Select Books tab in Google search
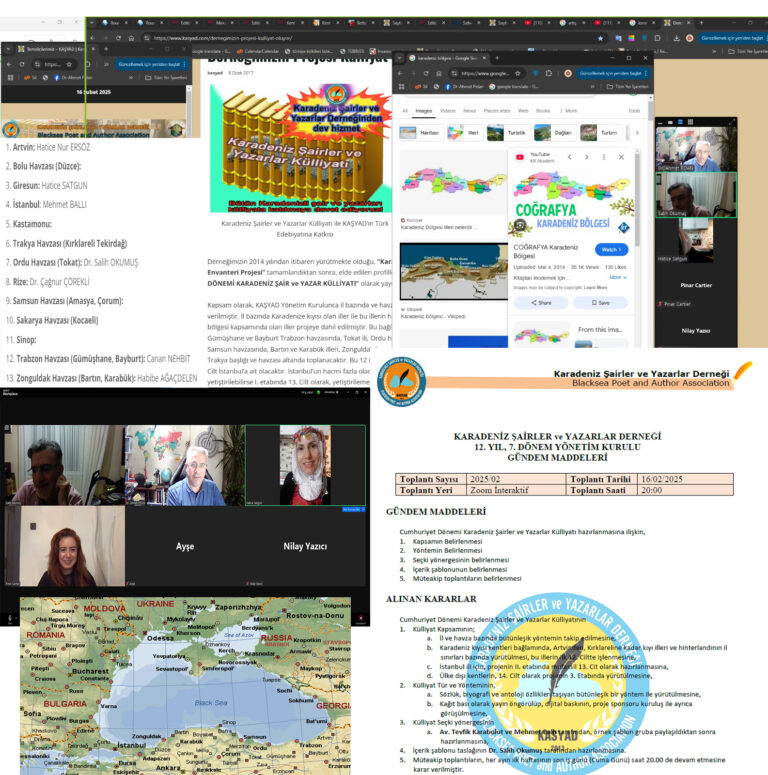The width and height of the screenshot is (768, 775). tap(543, 111)
